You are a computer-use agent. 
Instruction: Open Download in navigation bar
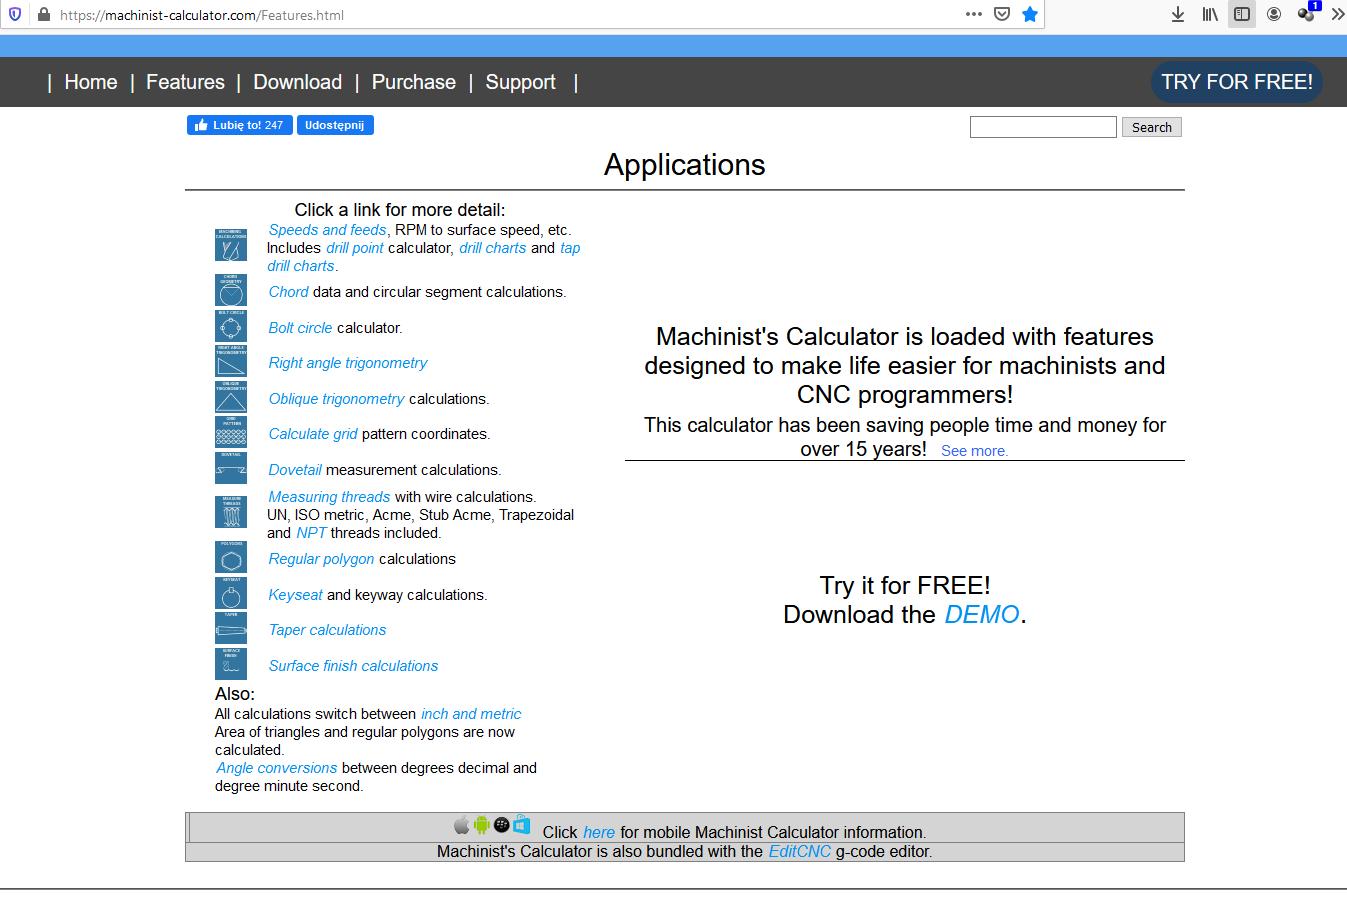point(297,82)
